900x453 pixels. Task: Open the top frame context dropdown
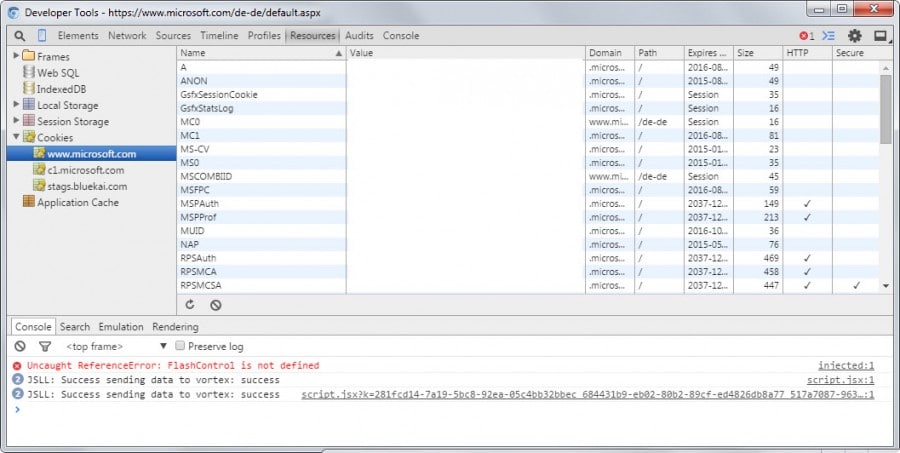coord(112,346)
